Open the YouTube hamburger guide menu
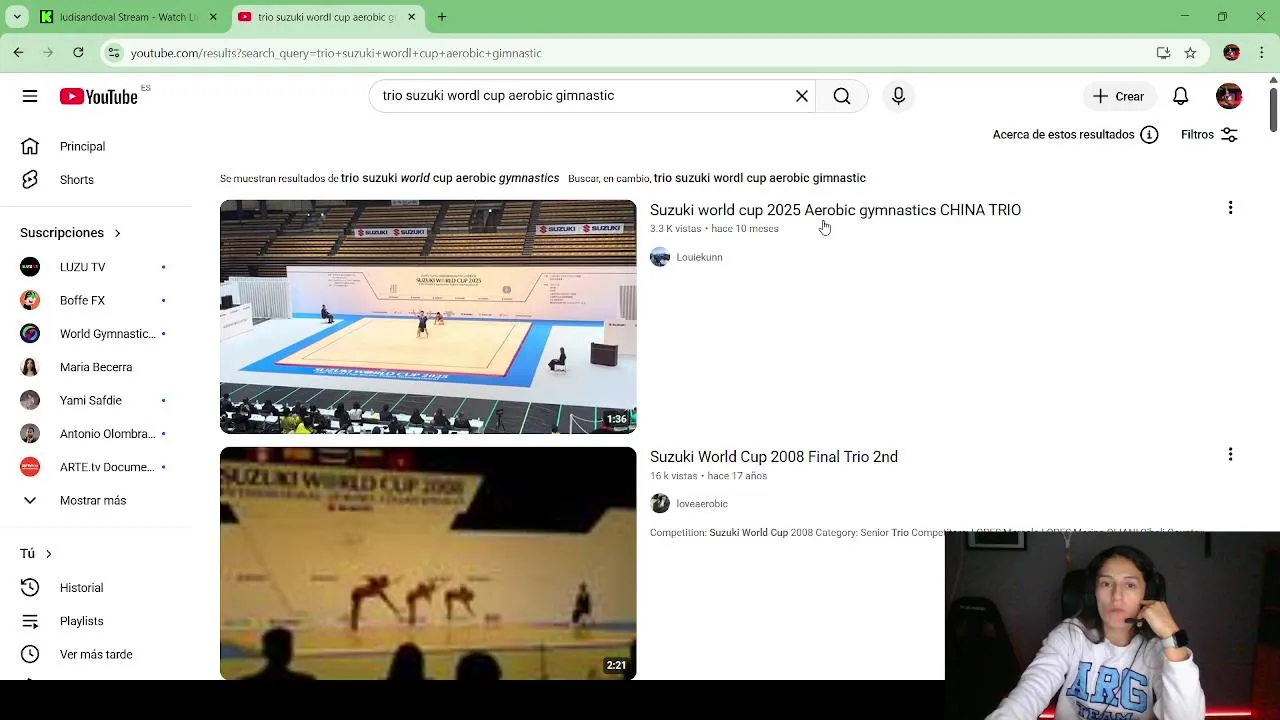The height and width of the screenshot is (720, 1280). pos(30,96)
